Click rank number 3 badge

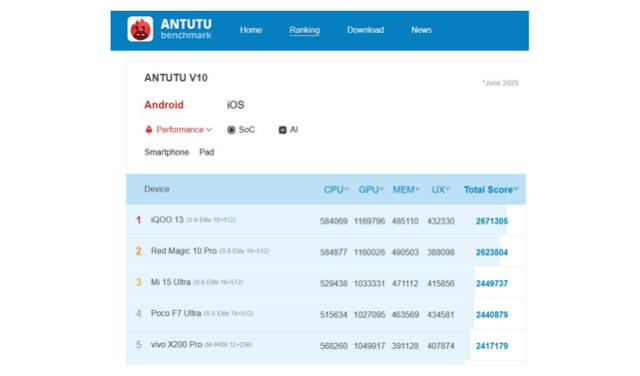tap(138, 283)
